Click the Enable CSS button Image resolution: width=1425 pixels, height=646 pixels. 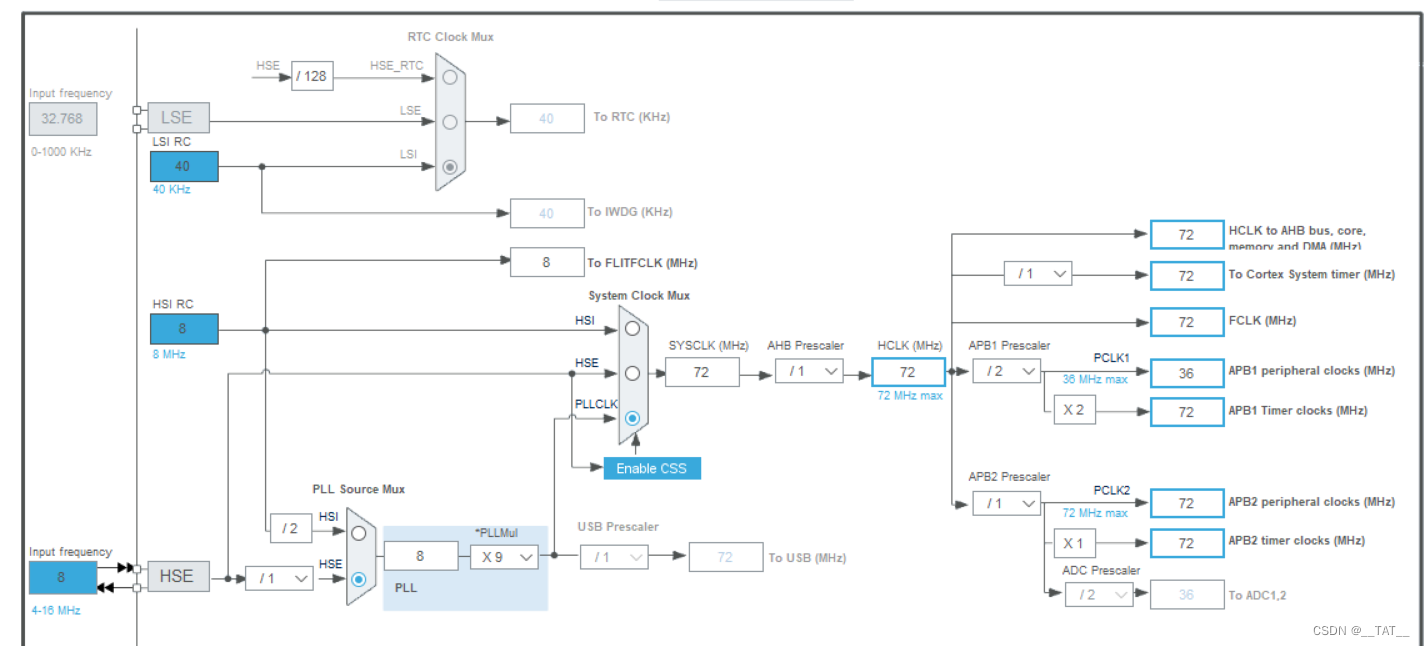pyautogui.click(x=652, y=468)
